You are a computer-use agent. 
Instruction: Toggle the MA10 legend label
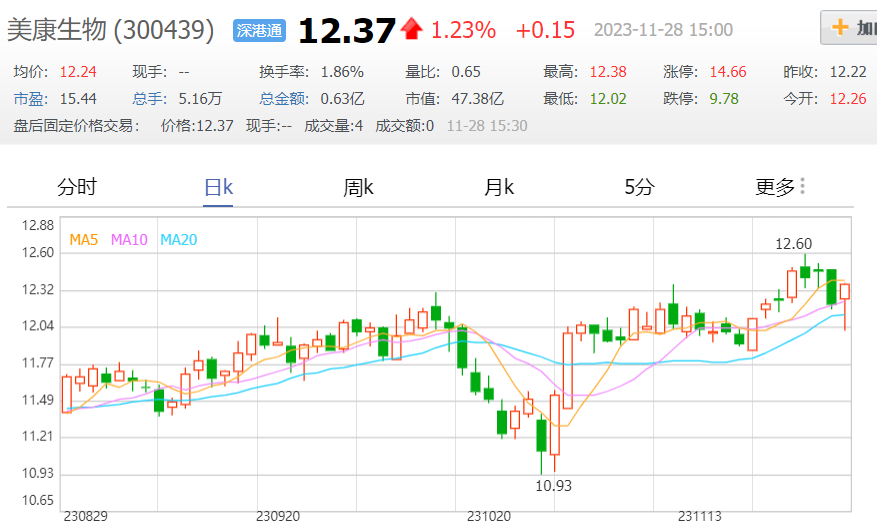[129, 240]
